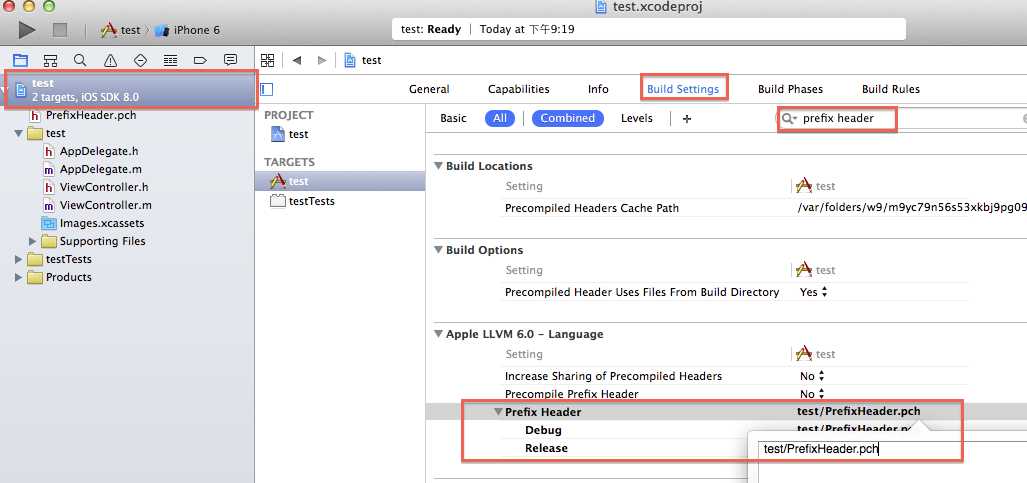This screenshot has height=483, width=1027.
Task: Change Precompiled Header Uses Files value Yes
Action: tap(813, 292)
